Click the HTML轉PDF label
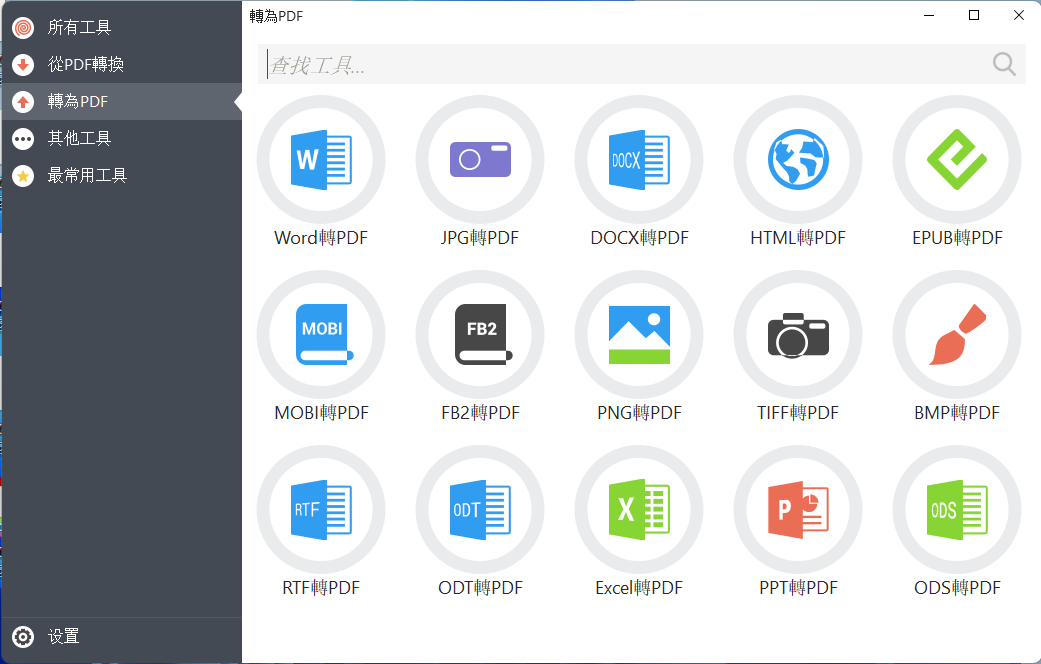Screen dimensions: 1041x664 pyautogui.click(x=798, y=238)
